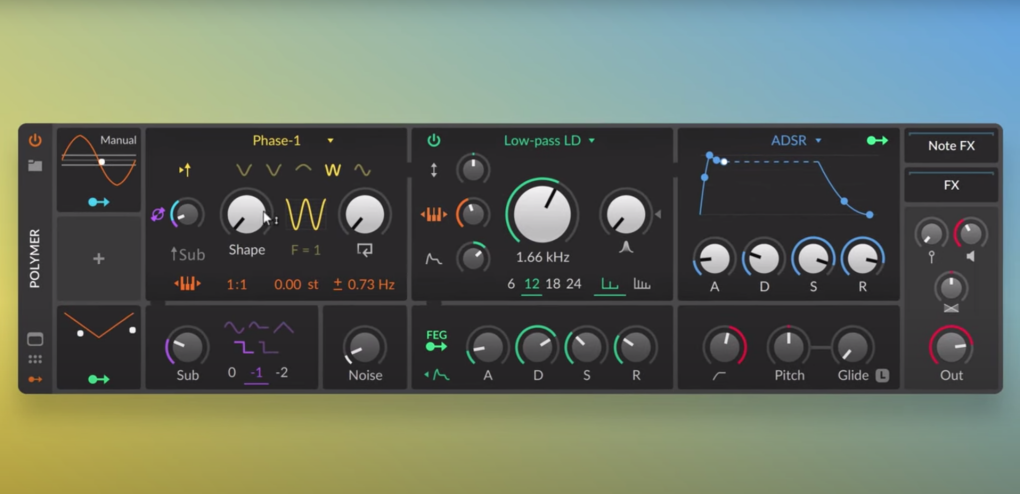This screenshot has height=494, width=1020.
Task: Open the Note FX slot
Action: (x=951, y=146)
